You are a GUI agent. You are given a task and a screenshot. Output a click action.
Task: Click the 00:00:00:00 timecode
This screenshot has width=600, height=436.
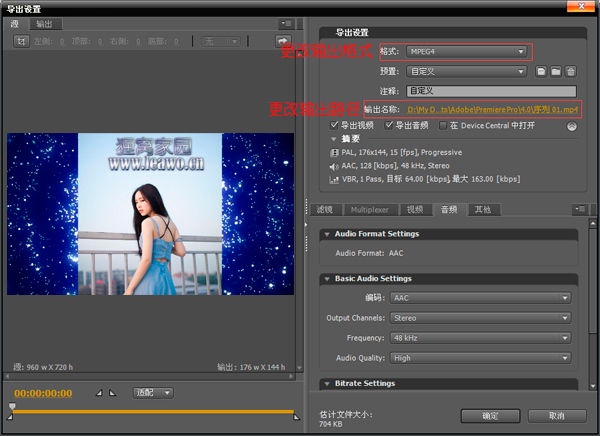(x=43, y=394)
